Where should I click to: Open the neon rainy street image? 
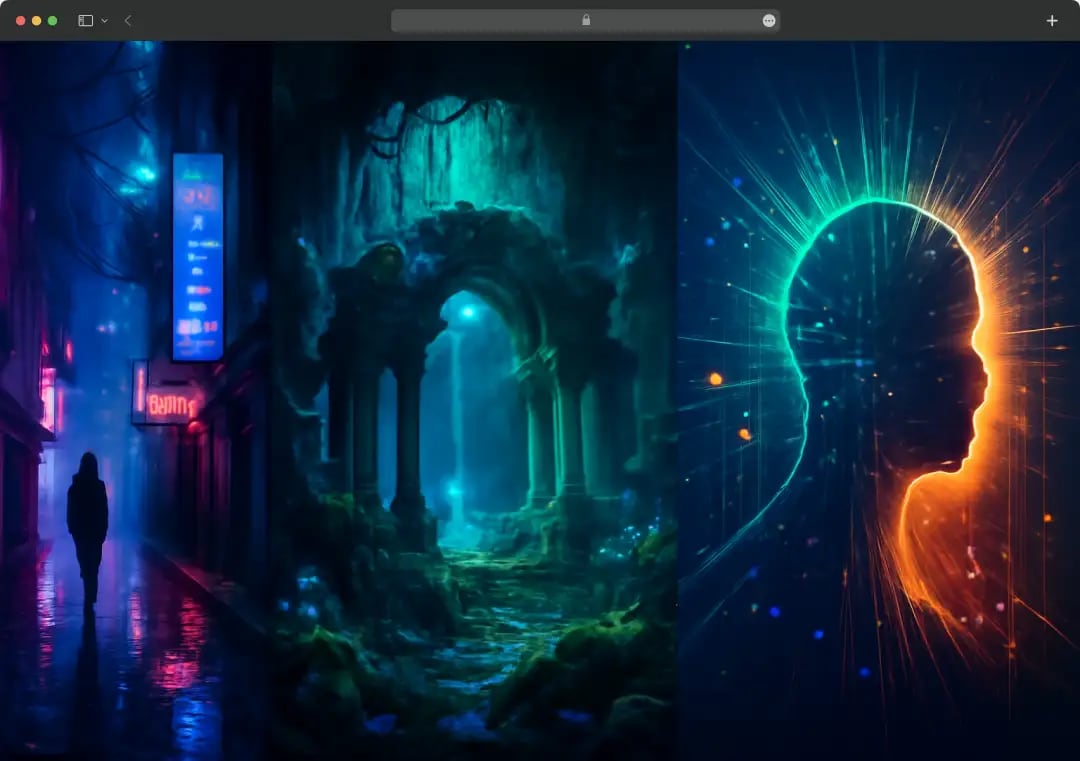tap(136, 401)
